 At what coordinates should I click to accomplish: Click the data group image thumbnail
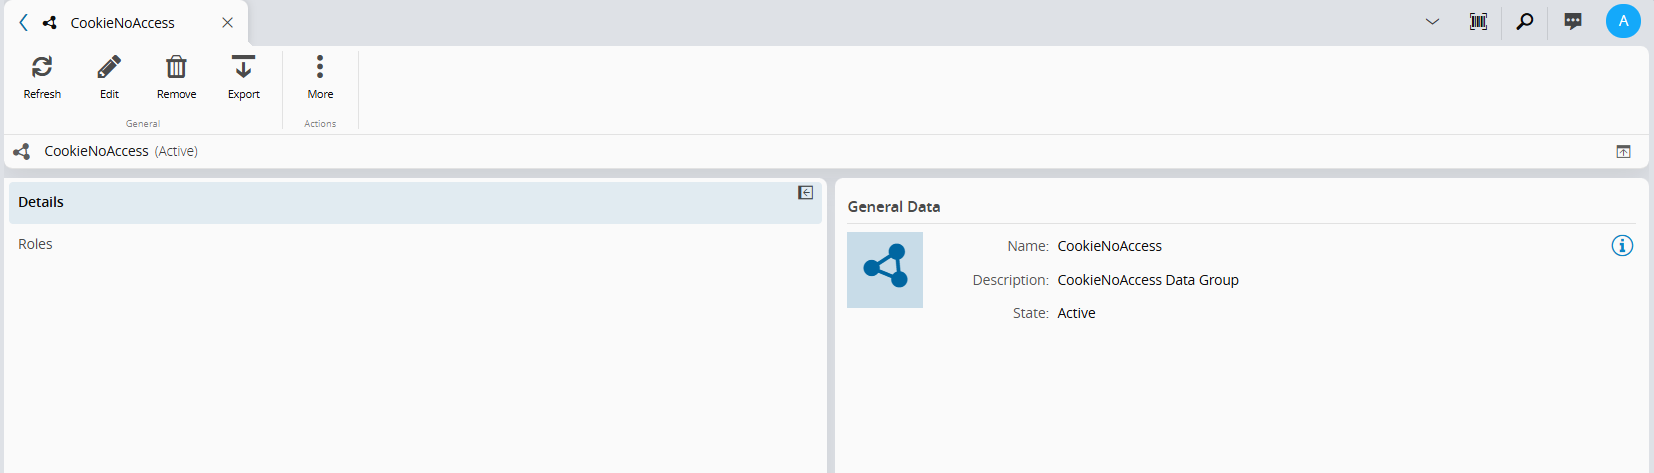885,270
